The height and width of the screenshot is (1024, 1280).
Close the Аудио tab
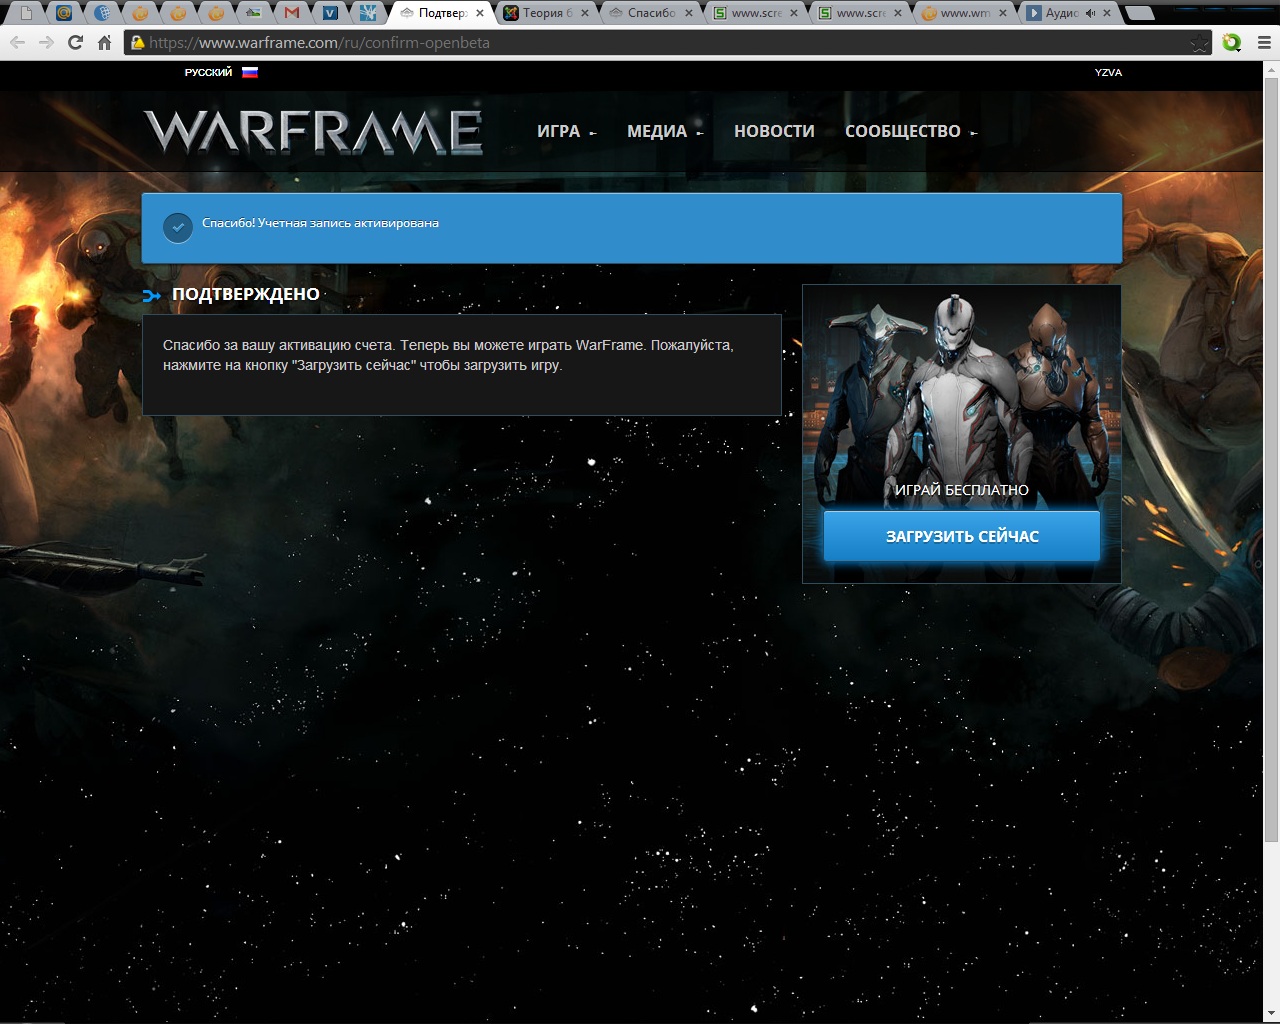(1107, 13)
